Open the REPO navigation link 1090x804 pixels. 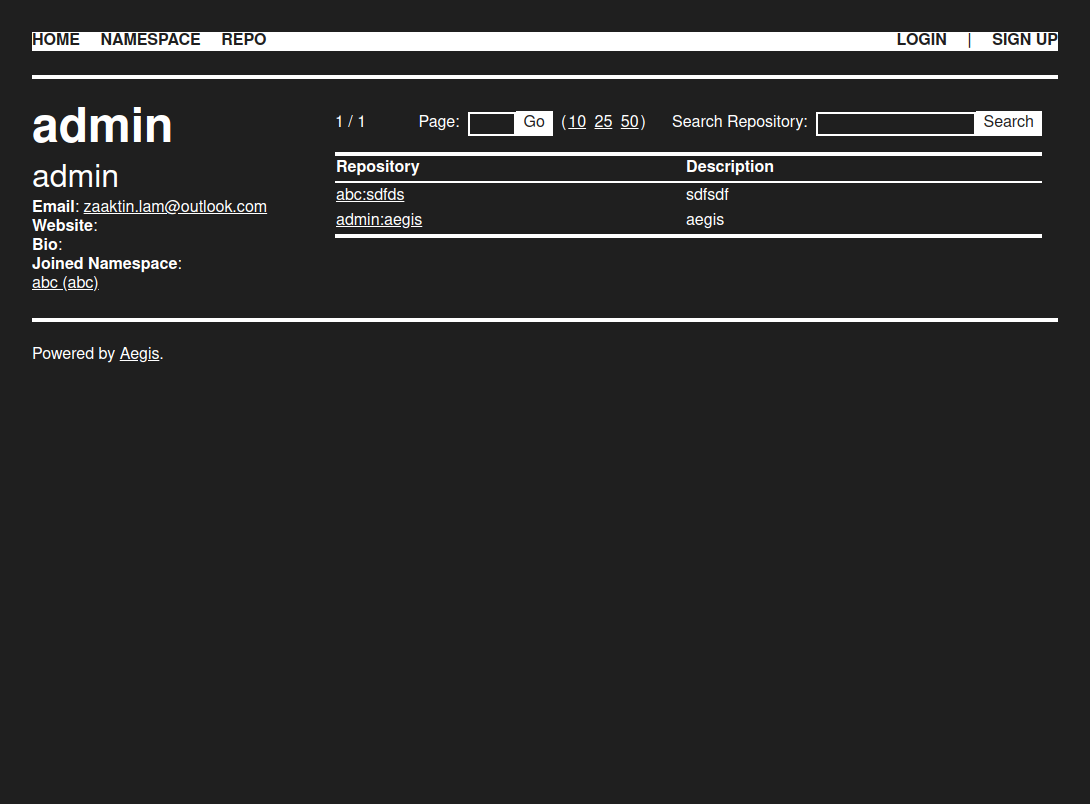[244, 40]
